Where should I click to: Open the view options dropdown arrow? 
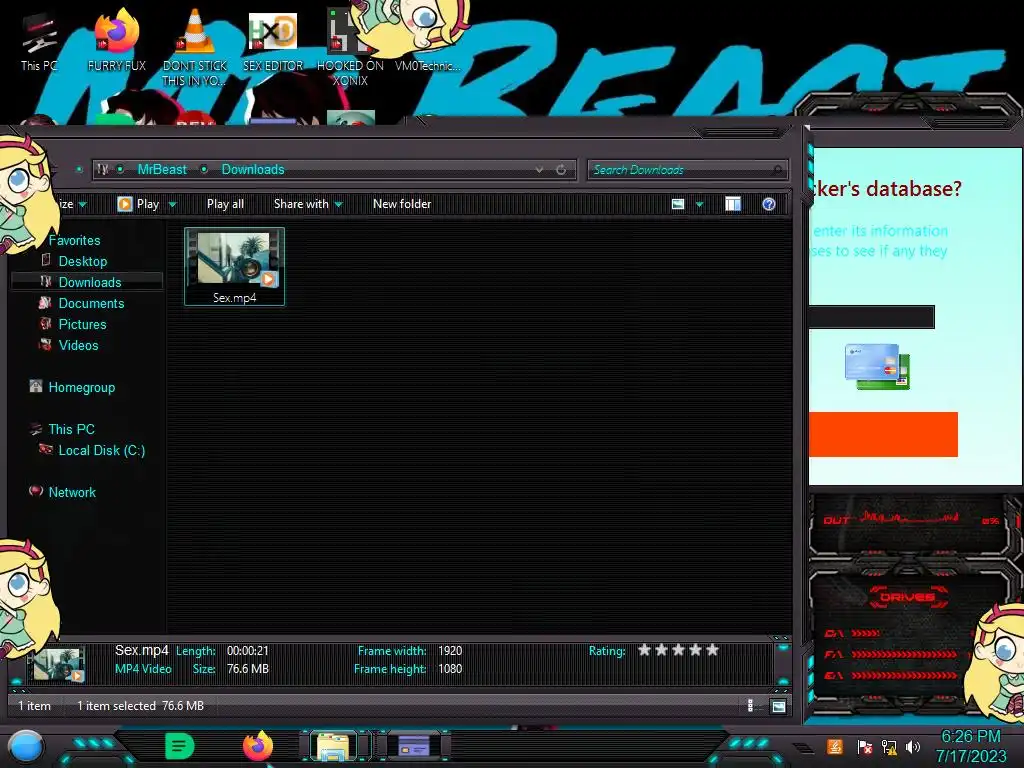pyautogui.click(x=699, y=204)
